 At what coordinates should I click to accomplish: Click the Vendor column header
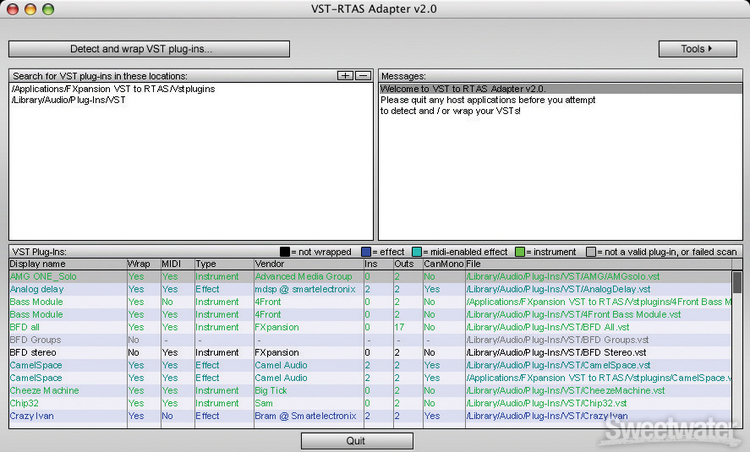[307, 264]
